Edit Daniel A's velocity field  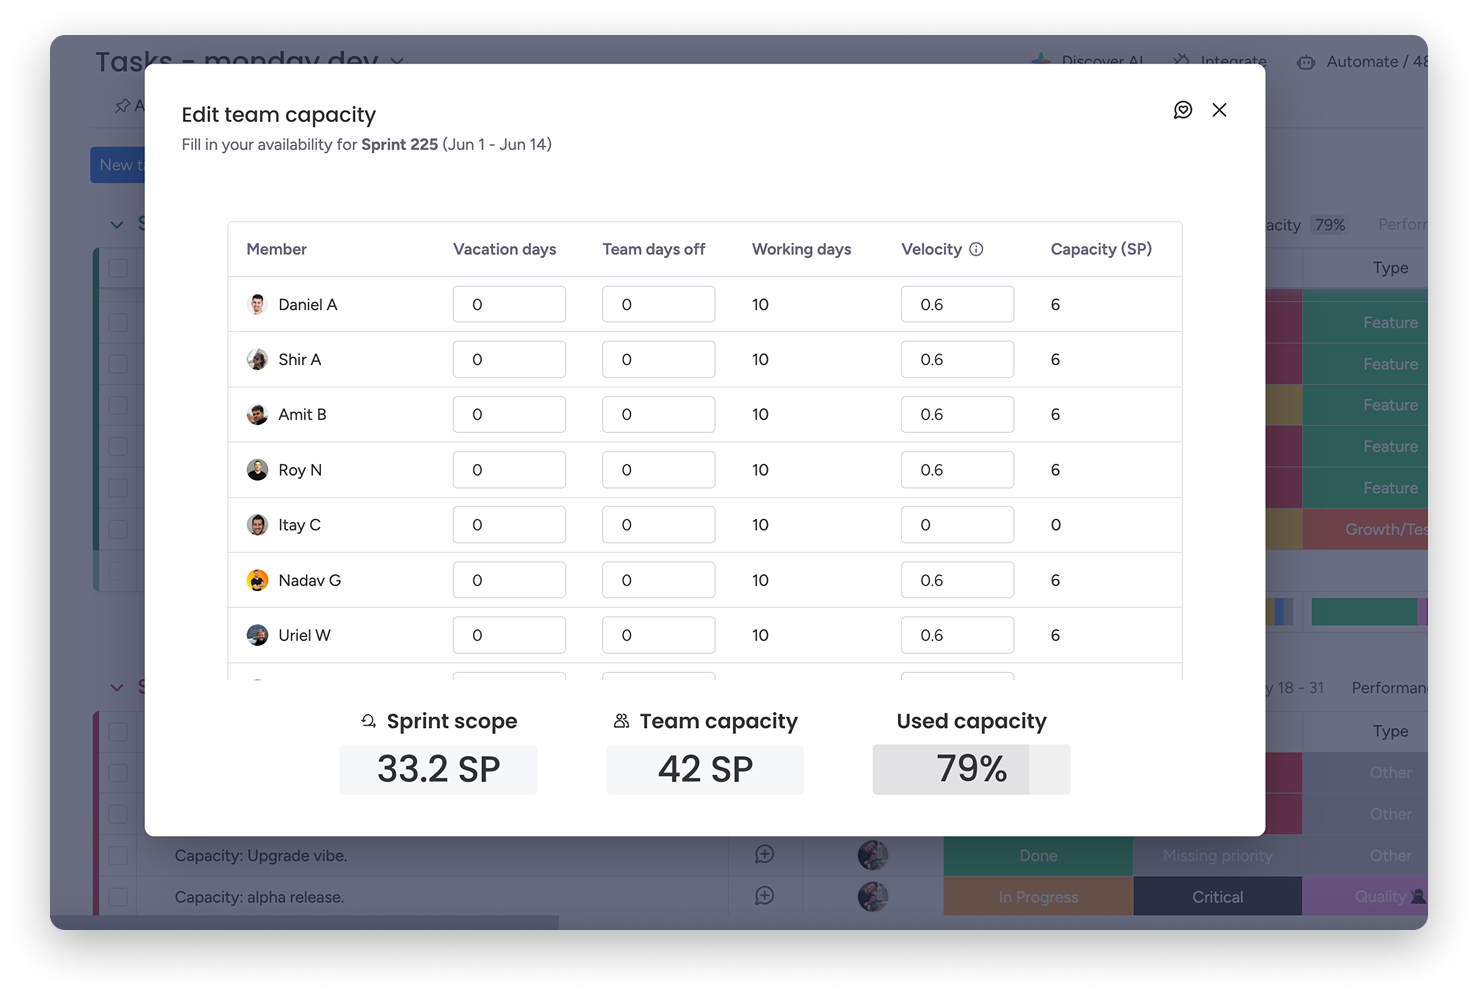pyautogui.click(x=957, y=304)
